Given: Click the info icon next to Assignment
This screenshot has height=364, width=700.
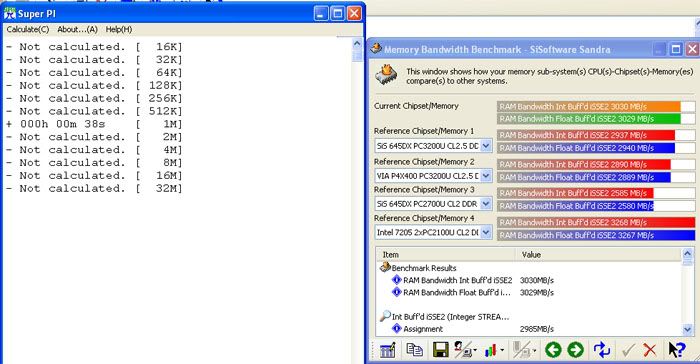Looking at the screenshot, I should coord(396,329).
